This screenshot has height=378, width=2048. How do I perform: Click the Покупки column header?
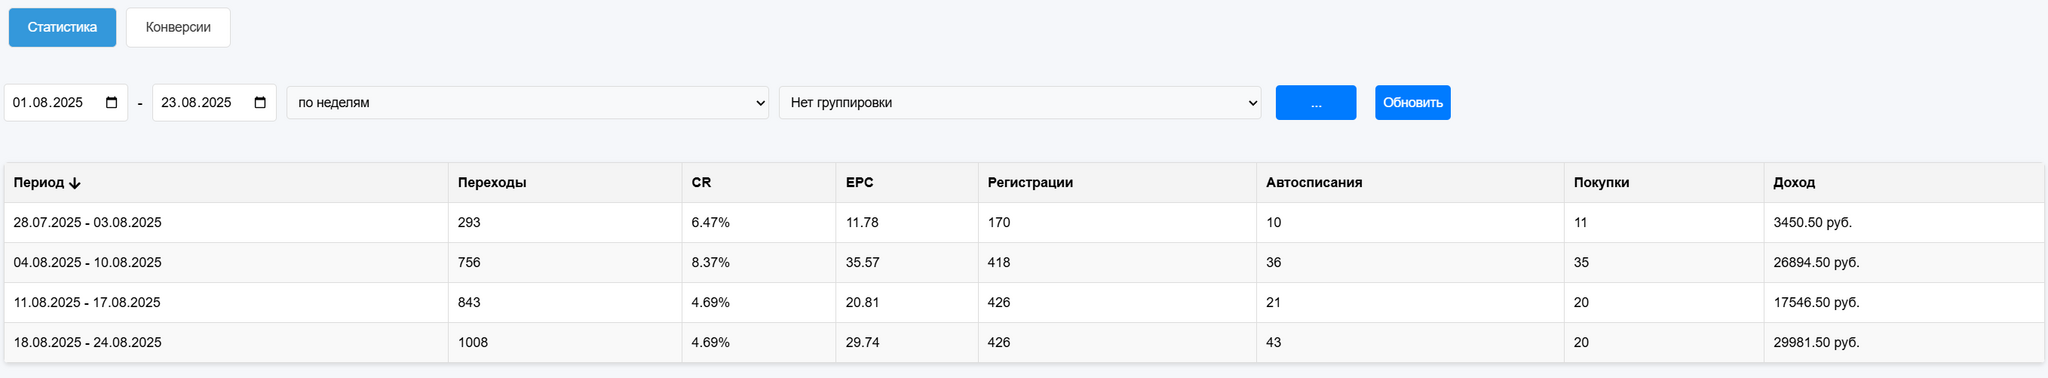[x=1601, y=183]
